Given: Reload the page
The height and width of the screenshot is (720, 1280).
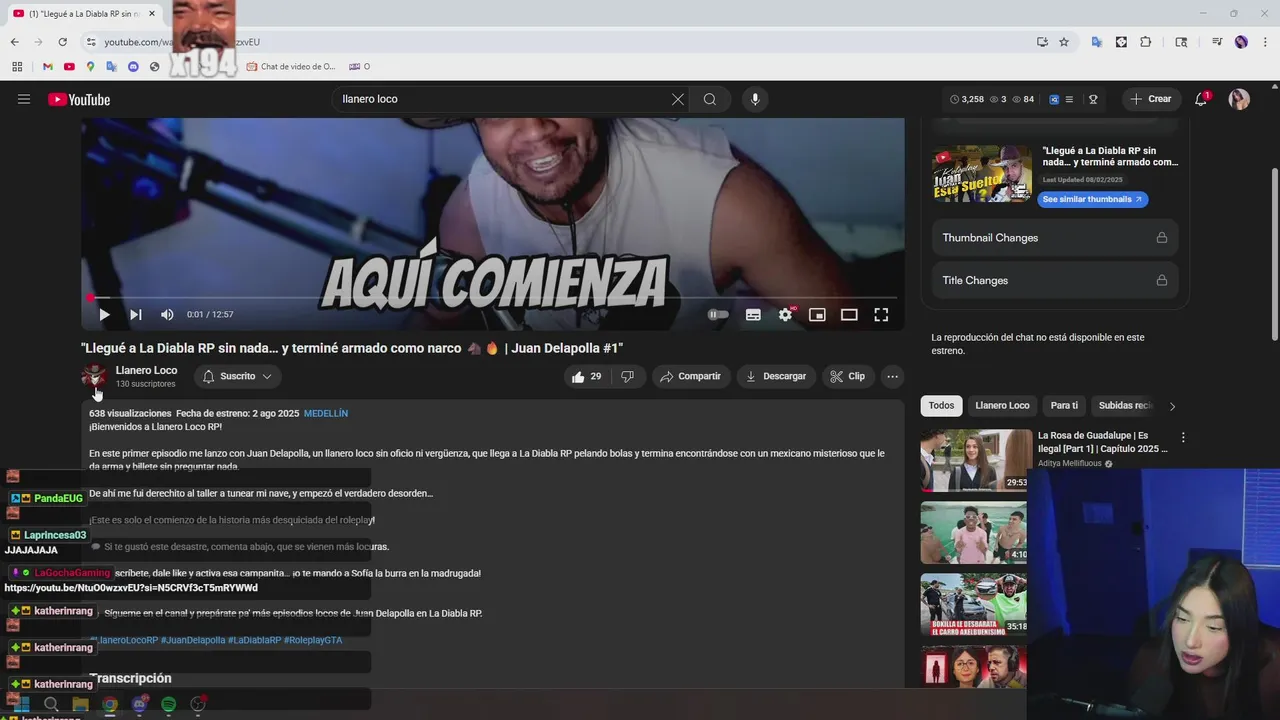Looking at the screenshot, I should pos(62,42).
